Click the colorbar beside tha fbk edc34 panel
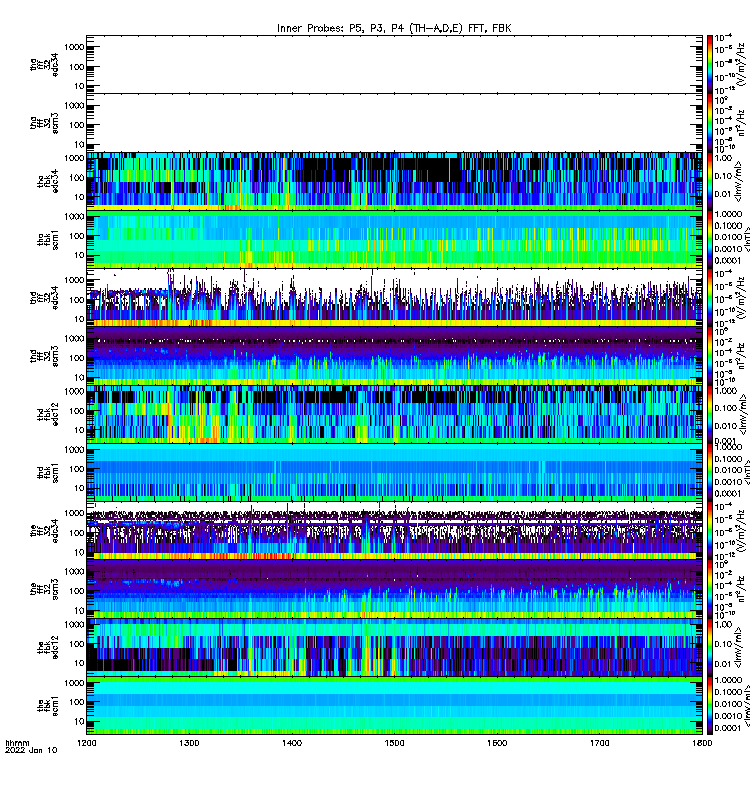 coord(710,181)
